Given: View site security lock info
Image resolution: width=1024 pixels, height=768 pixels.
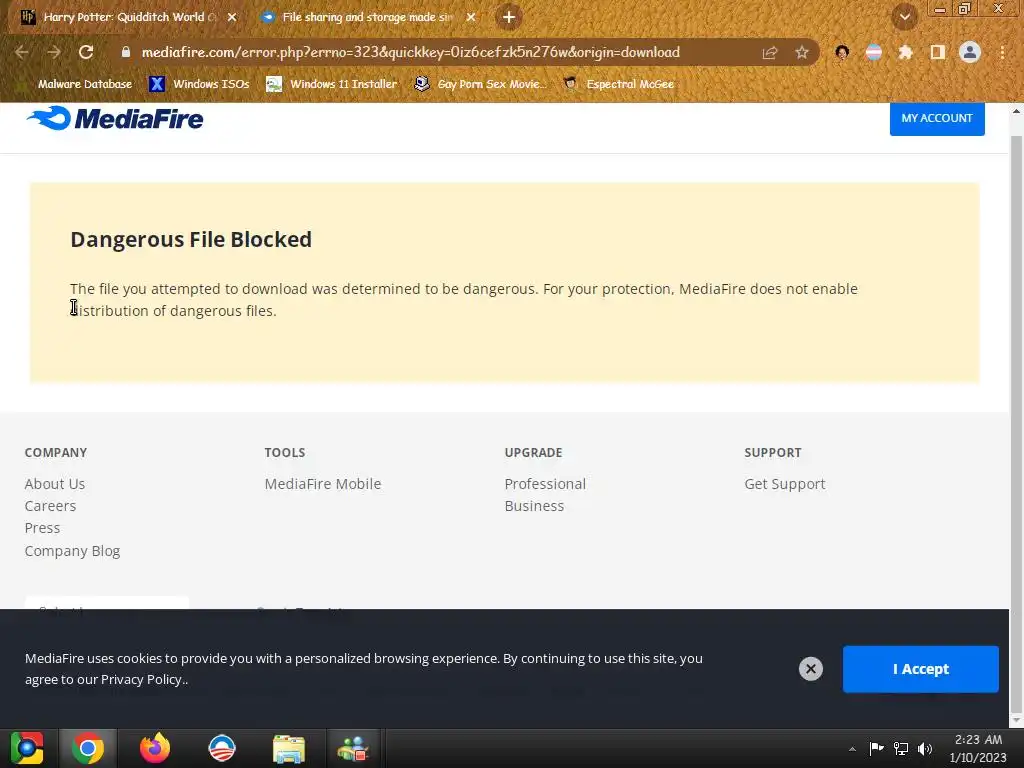Looking at the screenshot, I should click(x=126, y=52).
